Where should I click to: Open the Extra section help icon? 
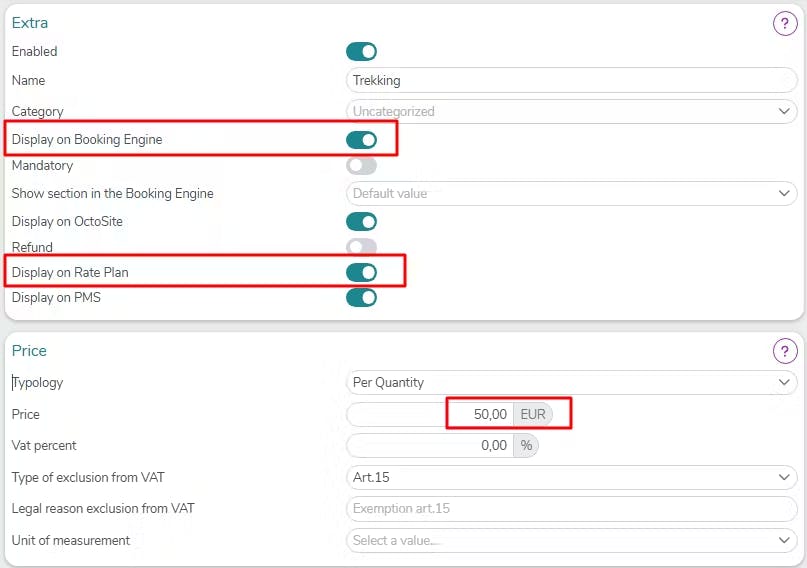coord(784,23)
